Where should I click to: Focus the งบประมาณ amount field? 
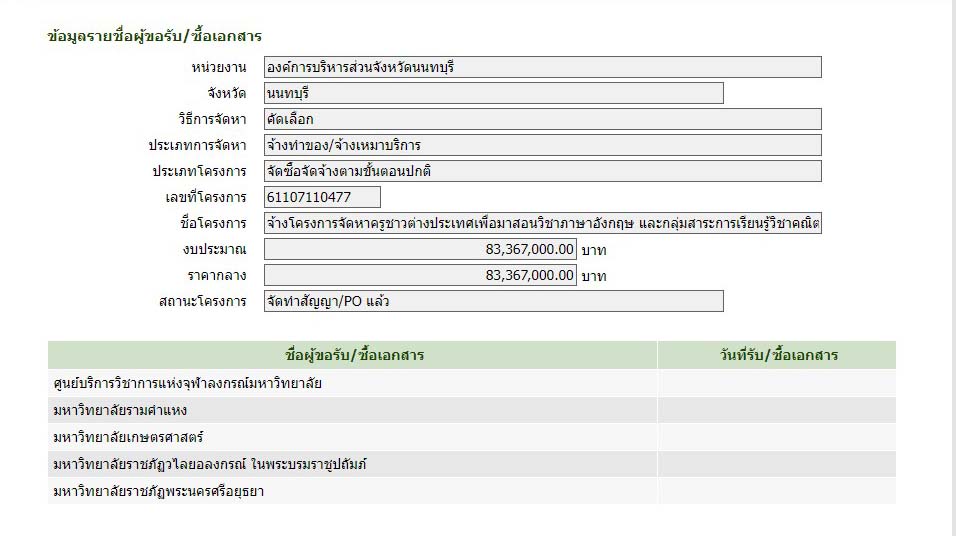420,248
